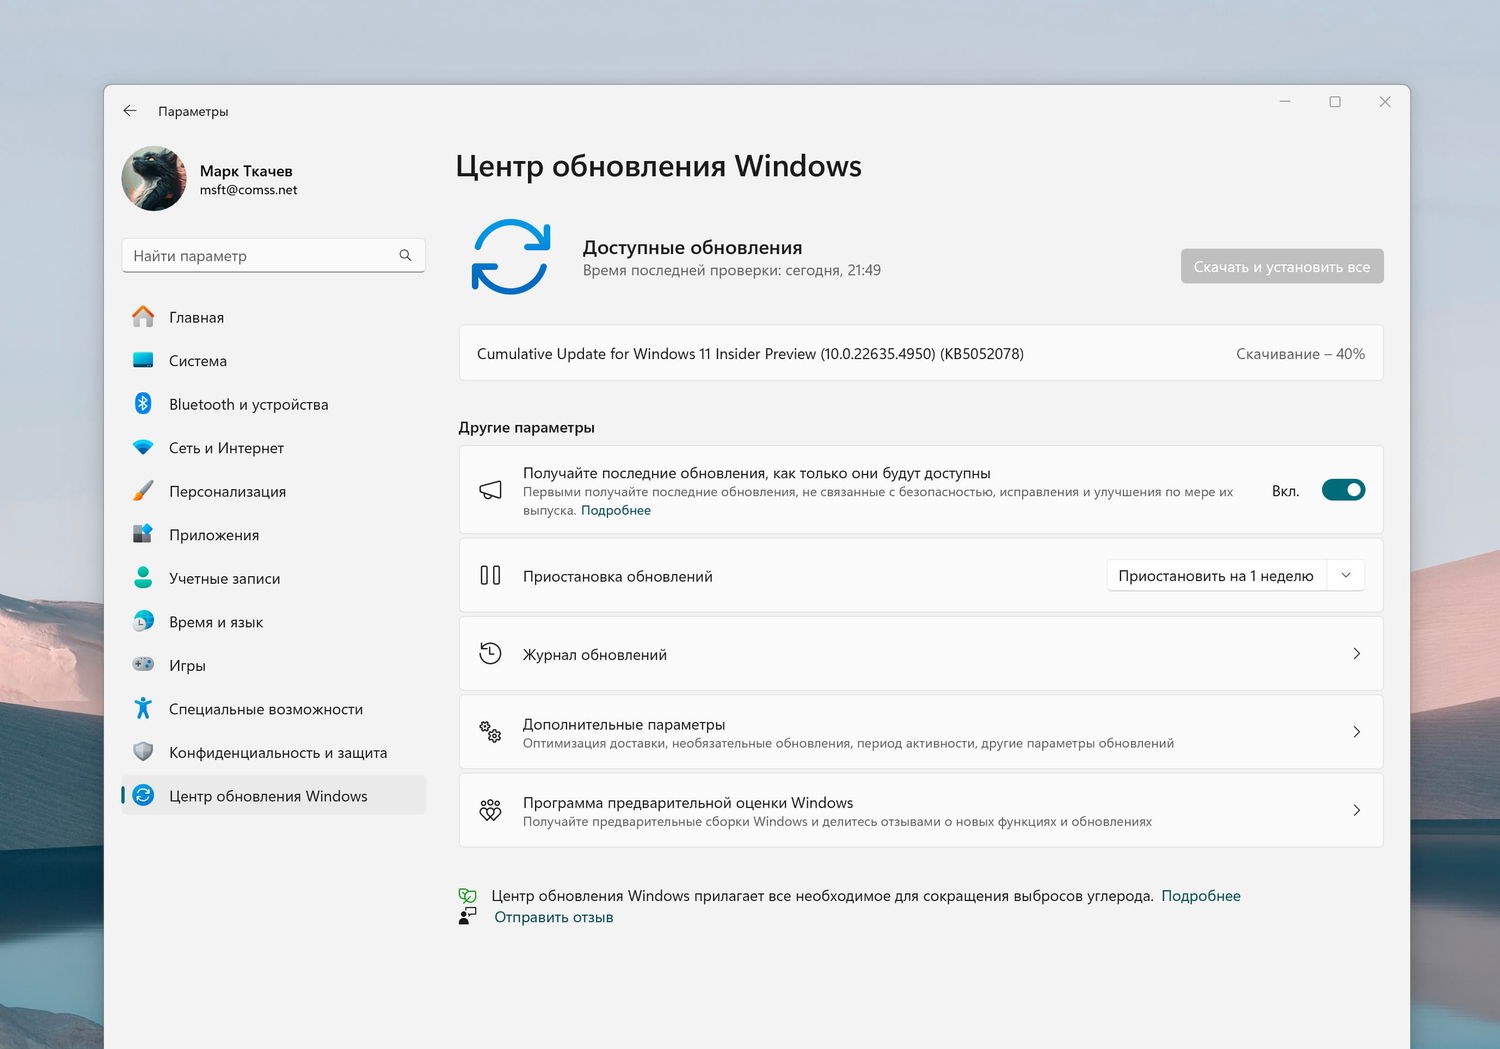Turn off the latest updates toggle switch
Image resolution: width=1500 pixels, height=1049 pixels.
click(x=1343, y=490)
